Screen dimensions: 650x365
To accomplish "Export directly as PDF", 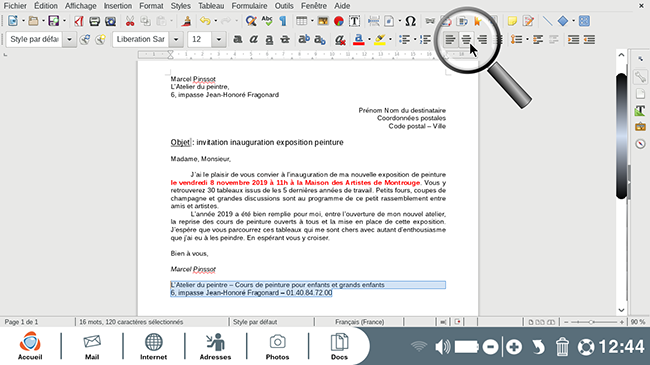I will pos(78,21).
